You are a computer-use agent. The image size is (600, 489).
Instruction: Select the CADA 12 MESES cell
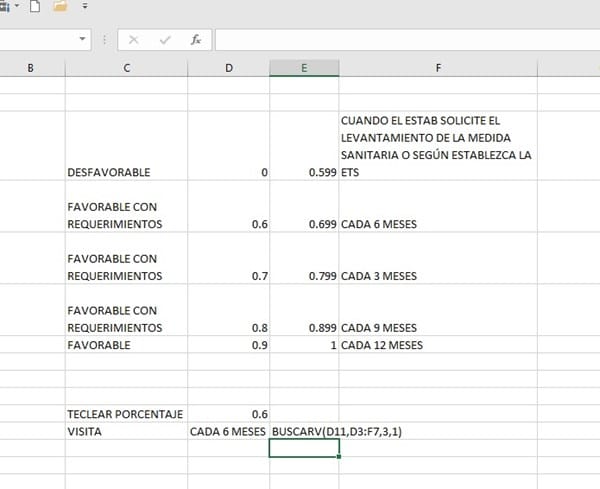[x=438, y=345]
